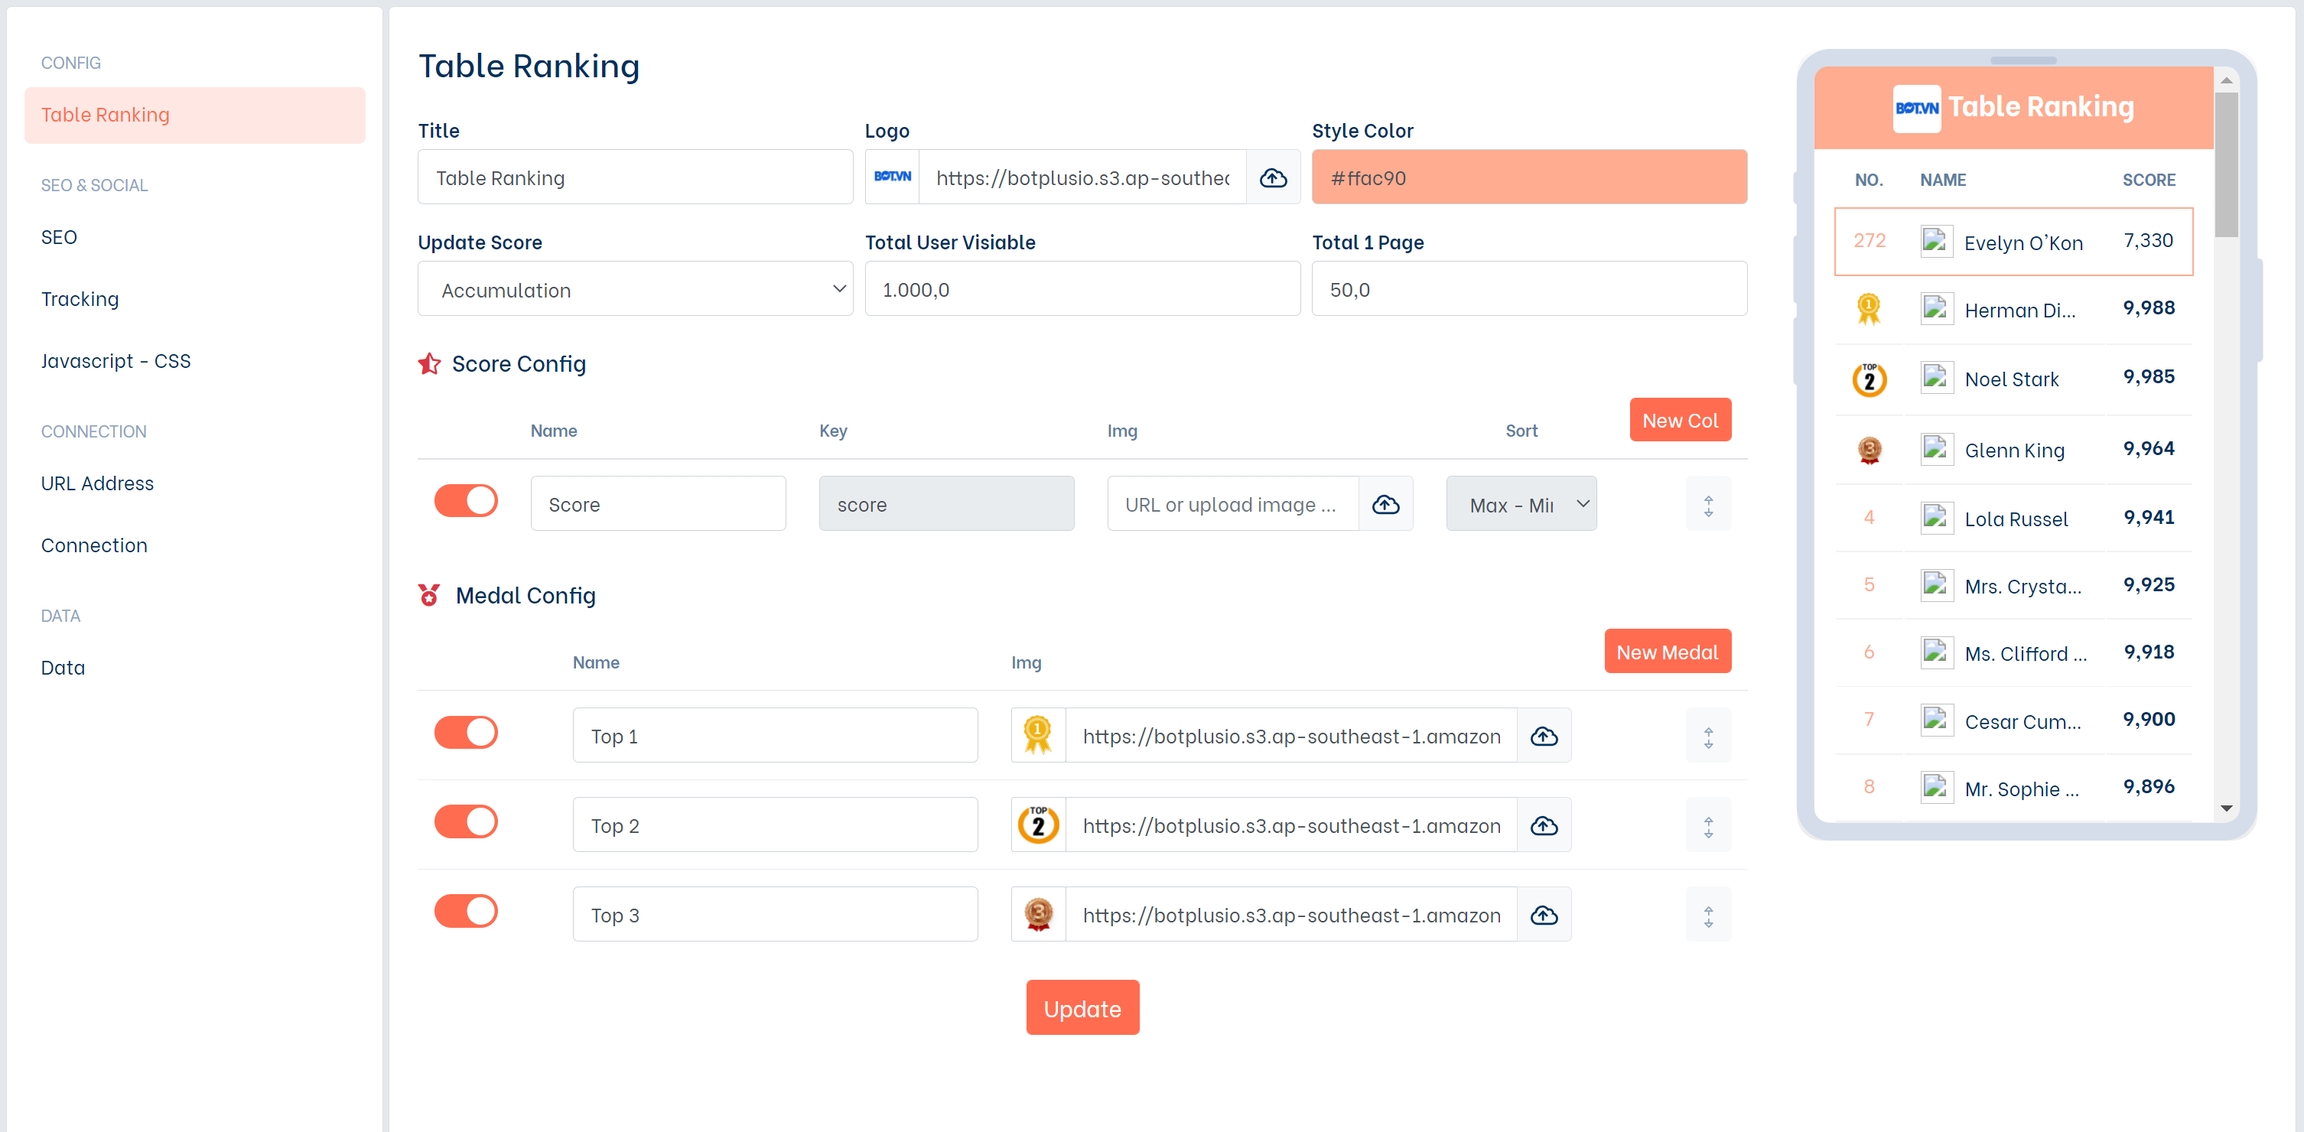This screenshot has height=1132, width=2304.
Task: Click the New Col button
Action: tap(1680, 420)
